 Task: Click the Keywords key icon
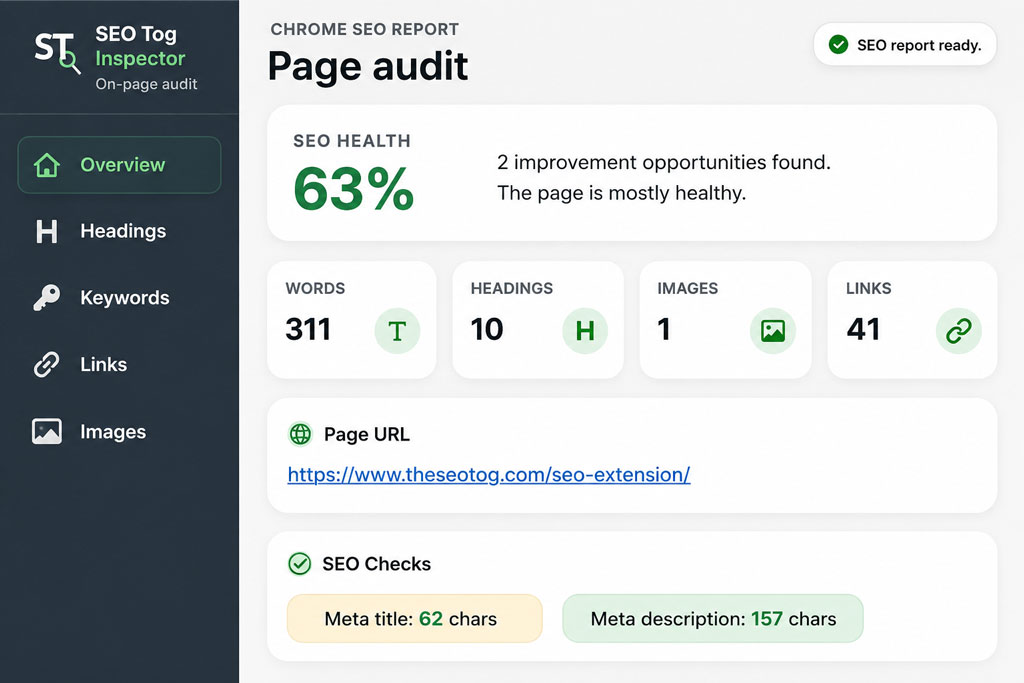(x=46, y=298)
